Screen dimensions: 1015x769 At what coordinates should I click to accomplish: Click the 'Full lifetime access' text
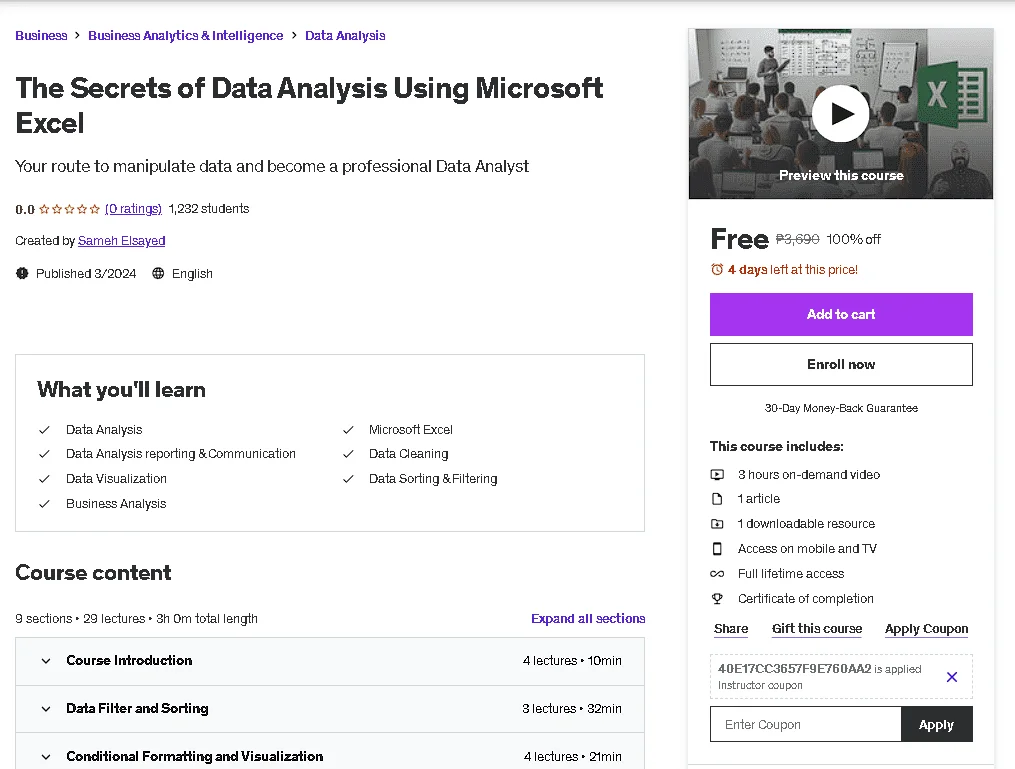[x=791, y=574]
